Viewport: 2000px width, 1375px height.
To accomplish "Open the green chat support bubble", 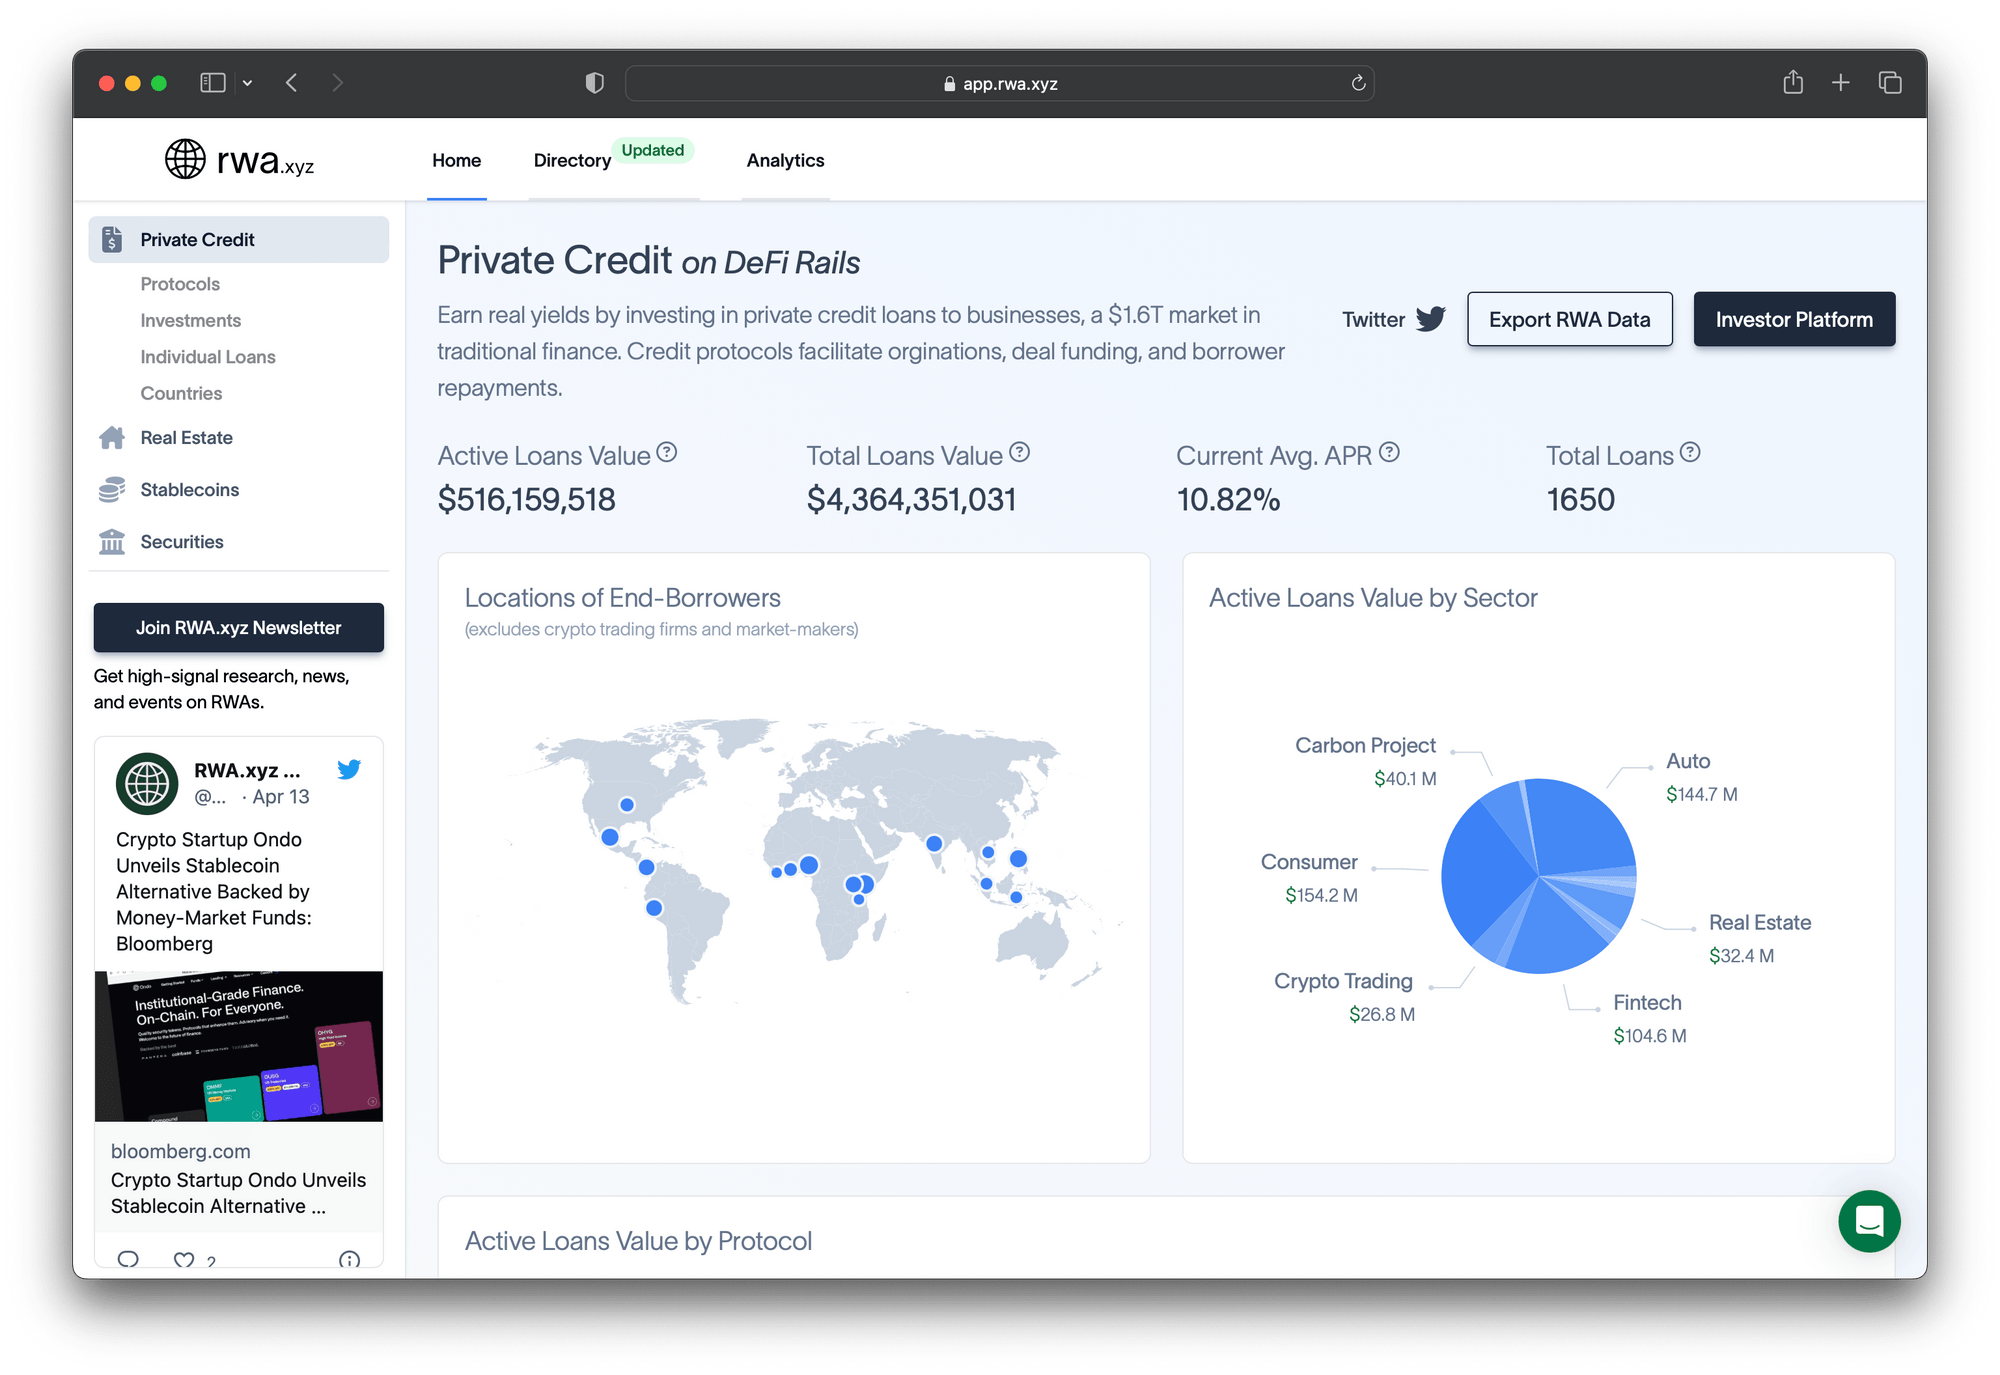I will point(1869,1221).
